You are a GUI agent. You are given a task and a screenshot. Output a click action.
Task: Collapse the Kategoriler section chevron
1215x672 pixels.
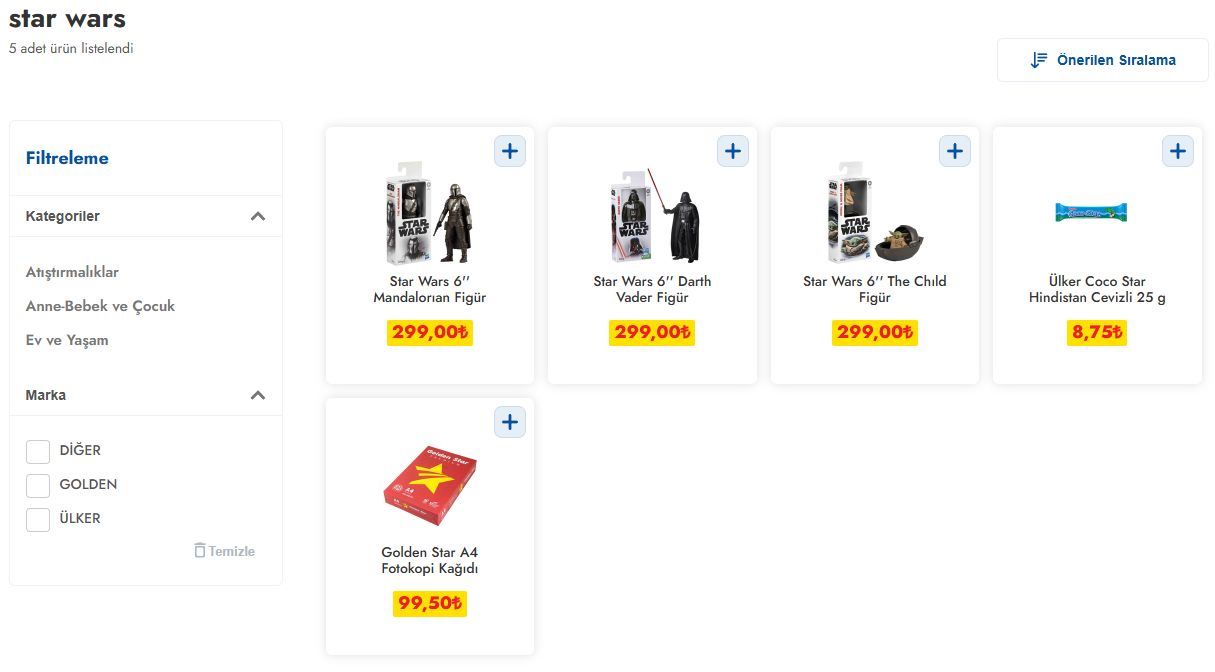(258, 216)
